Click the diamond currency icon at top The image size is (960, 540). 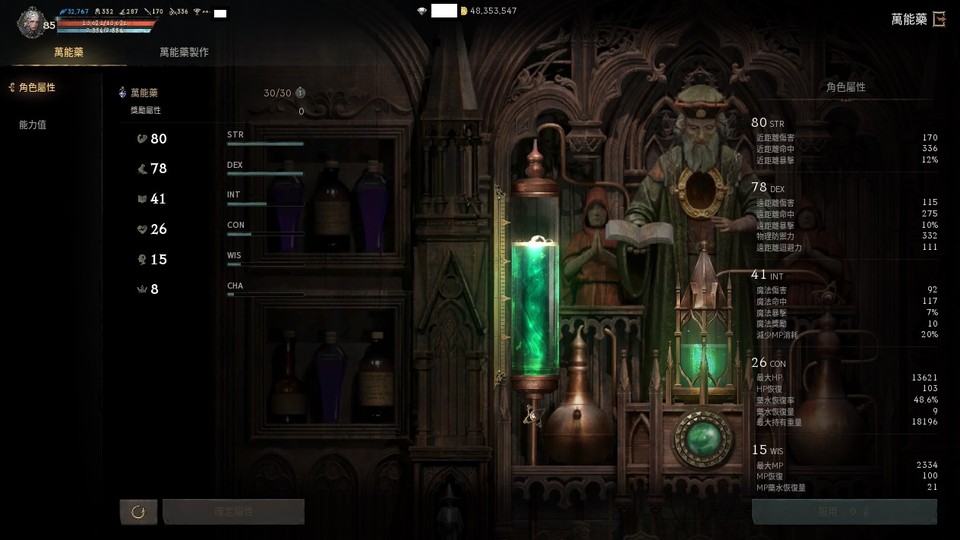pyautogui.click(x=422, y=11)
